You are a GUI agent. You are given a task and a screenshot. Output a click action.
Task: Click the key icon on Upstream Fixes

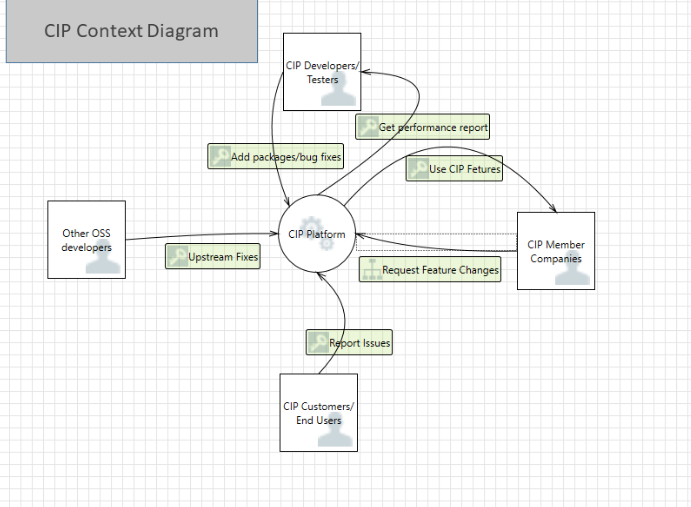[x=178, y=256]
